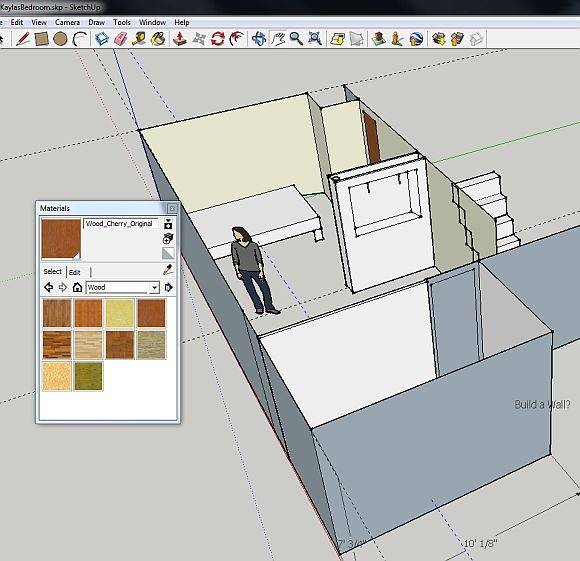Viewport: 580px width, 561px height.
Task: Click the blue Google Earth globe icon
Action: (x=416, y=39)
